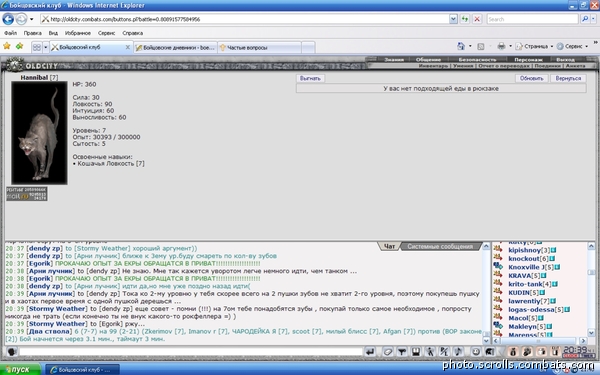Image resolution: width=600 pixels, height=375 pixels.
Task: Click the walking man icon in chat bar
Action: [430, 351]
